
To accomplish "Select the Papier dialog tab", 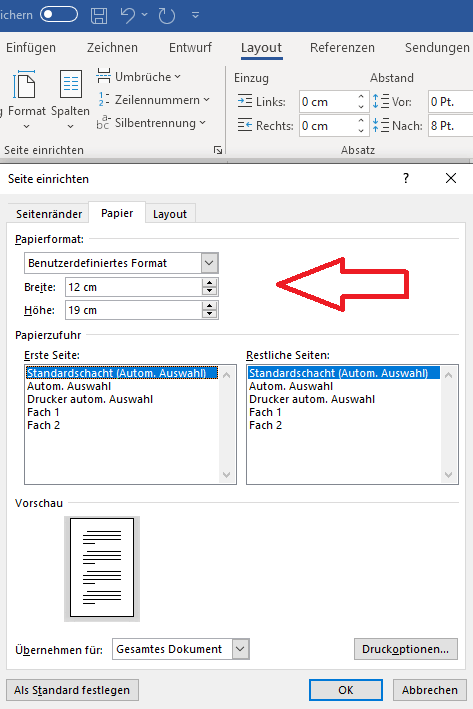I will pyautogui.click(x=117, y=213).
